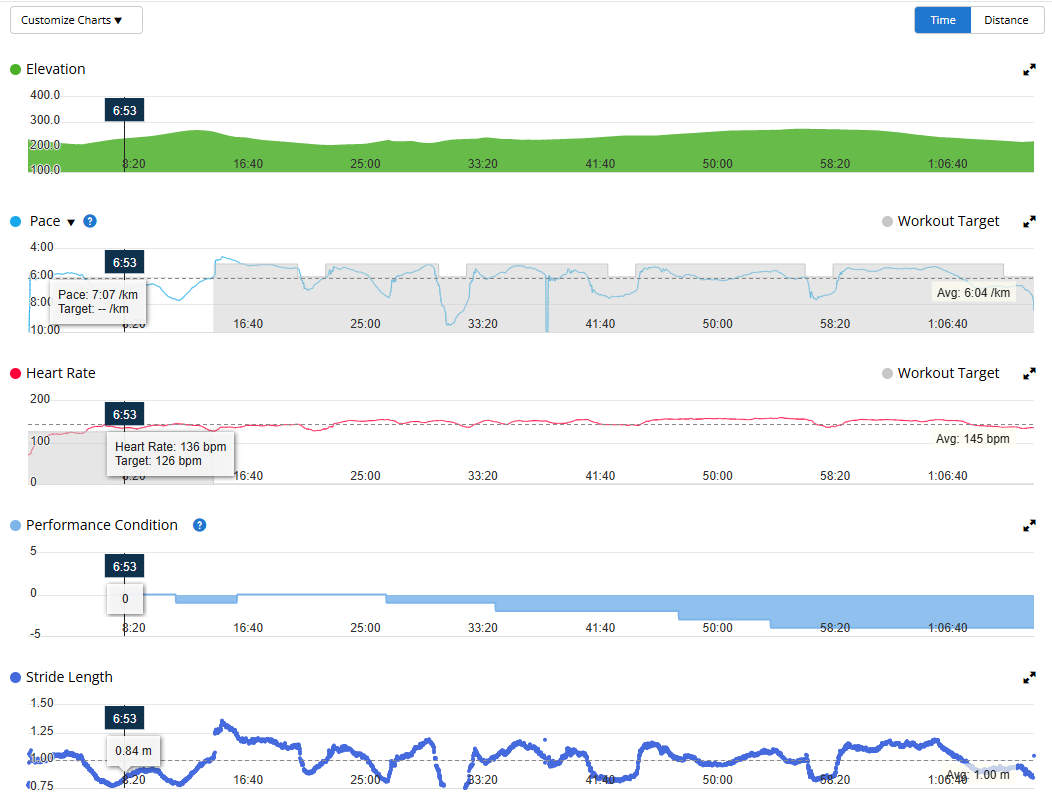Open the Pace metric dropdown arrow
1052x806 pixels.
[x=71, y=222]
